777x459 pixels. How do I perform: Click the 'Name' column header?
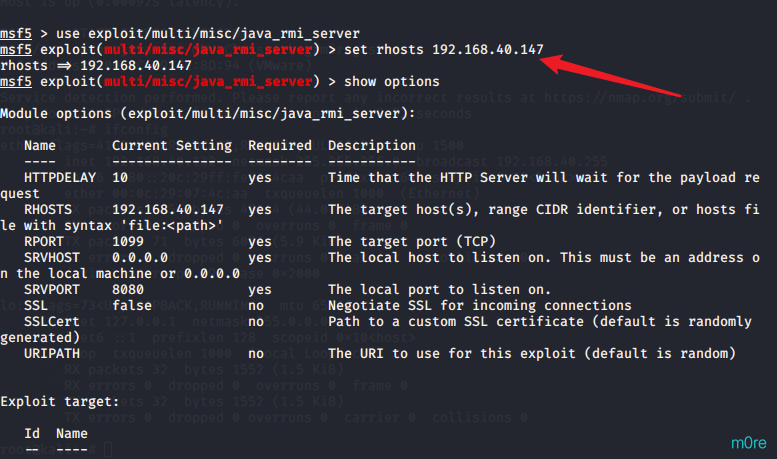pyautogui.click(x=40, y=146)
